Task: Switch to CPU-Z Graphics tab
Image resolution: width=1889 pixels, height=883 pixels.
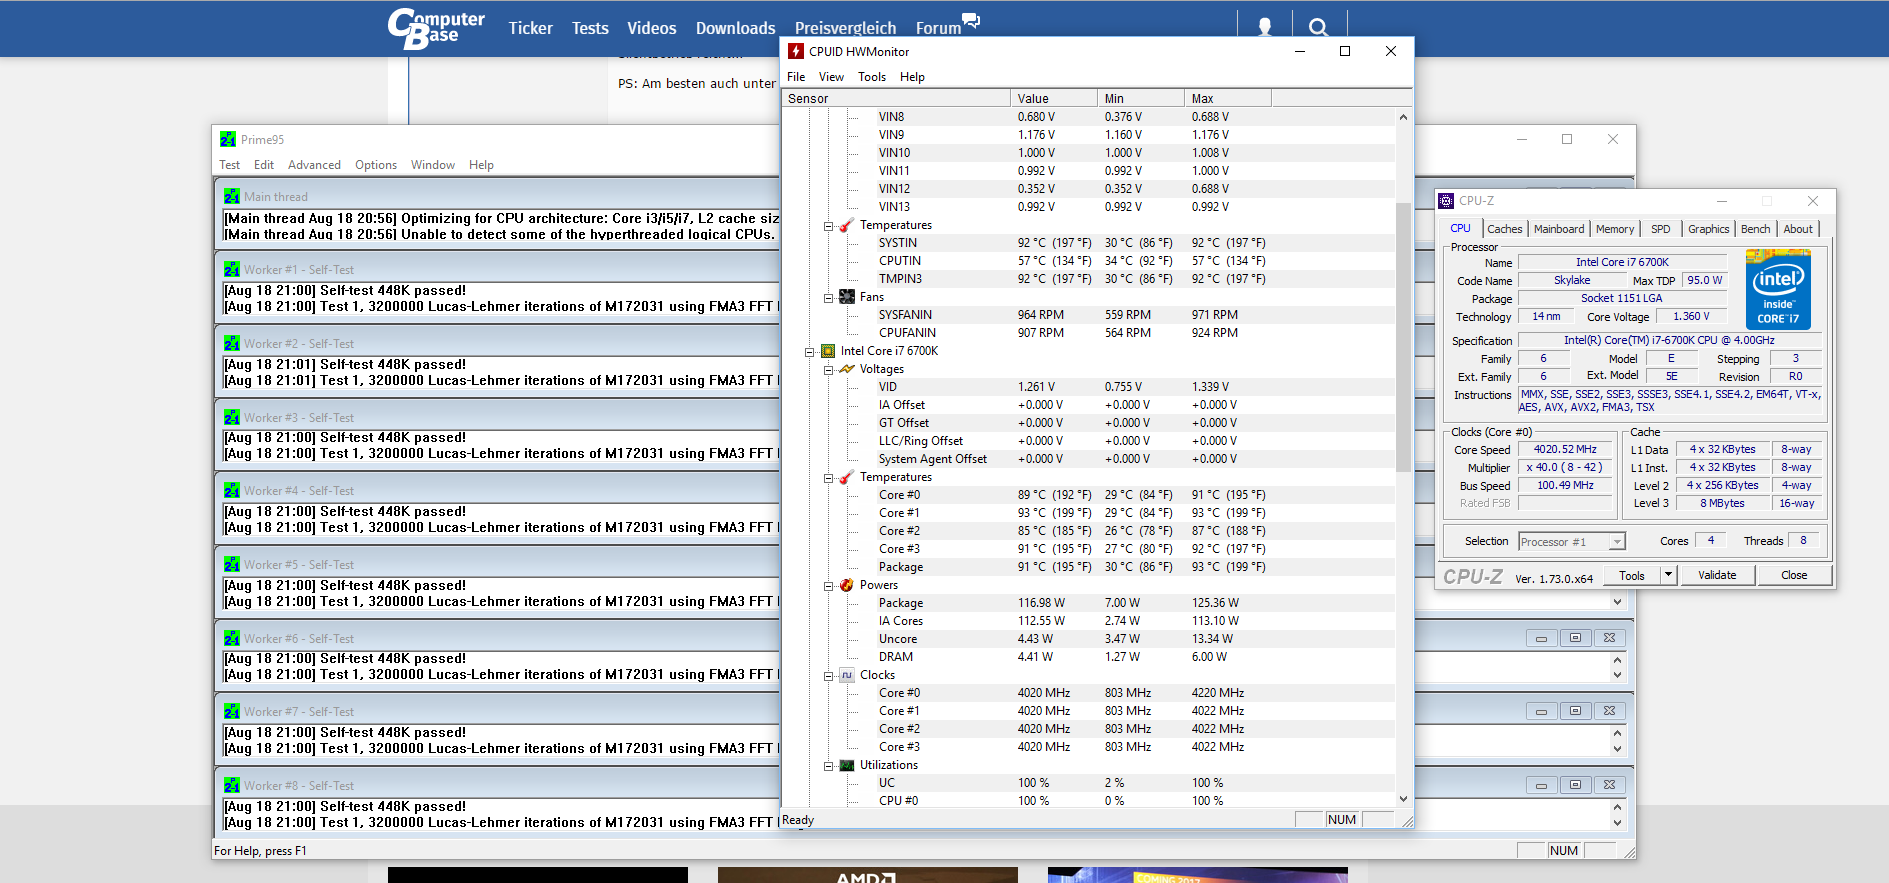Action: [1709, 229]
